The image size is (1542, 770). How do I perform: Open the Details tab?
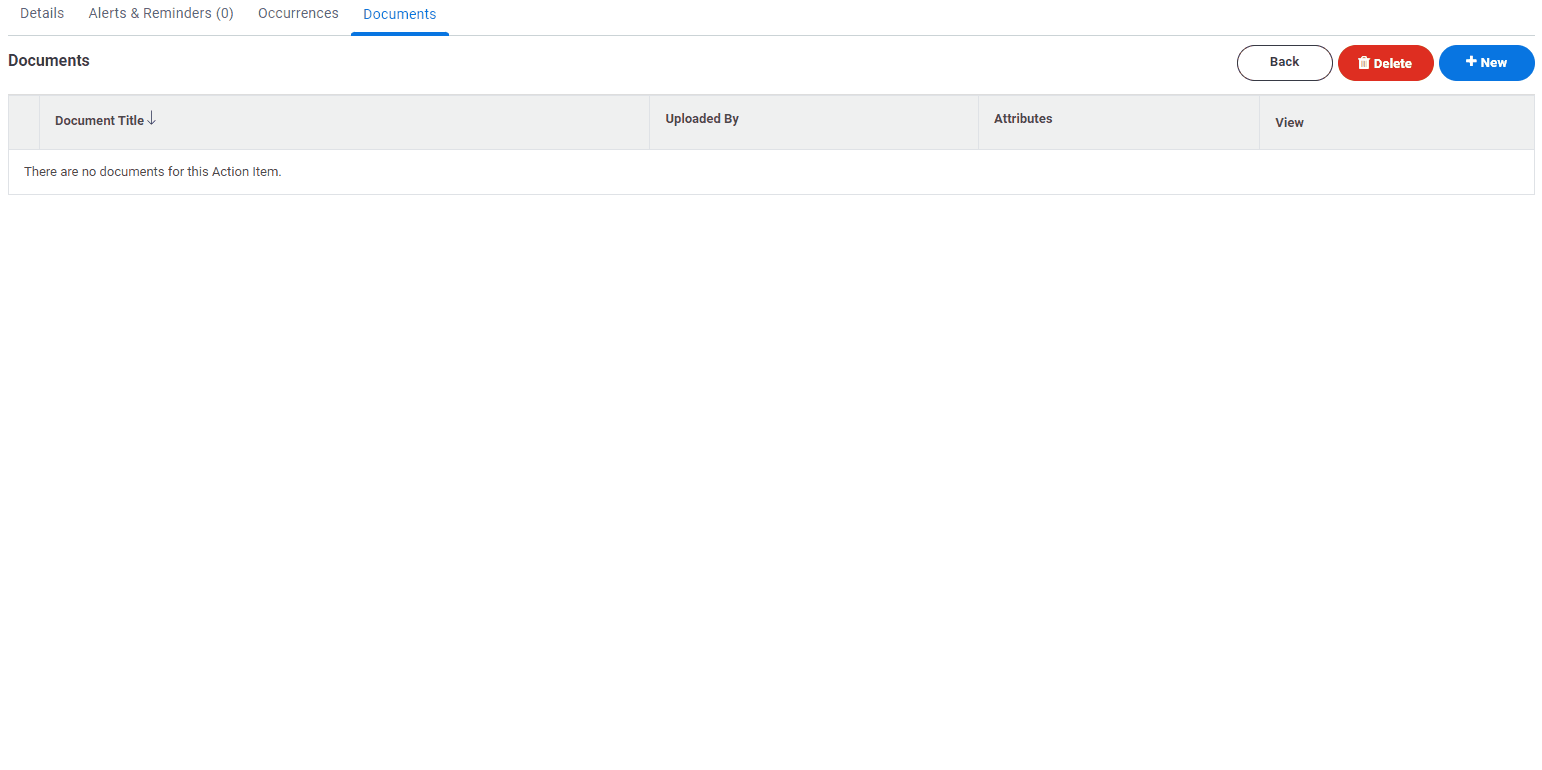click(42, 14)
